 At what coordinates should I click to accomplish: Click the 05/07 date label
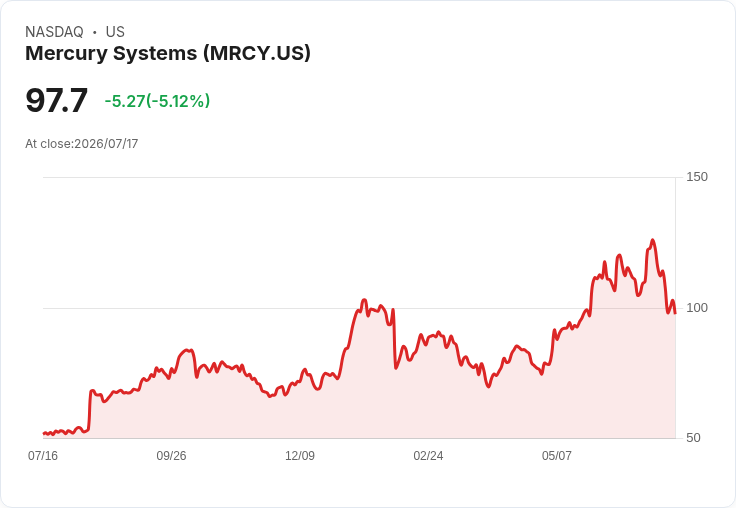click(x=557, y=456)
